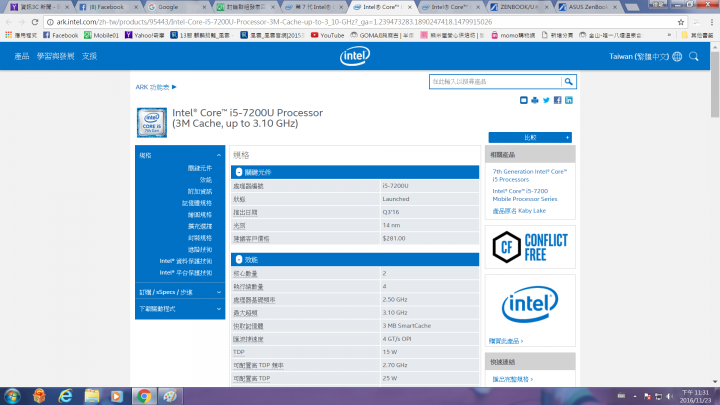
Task: Click inside the ARK product search field
Action: point(495,82)
